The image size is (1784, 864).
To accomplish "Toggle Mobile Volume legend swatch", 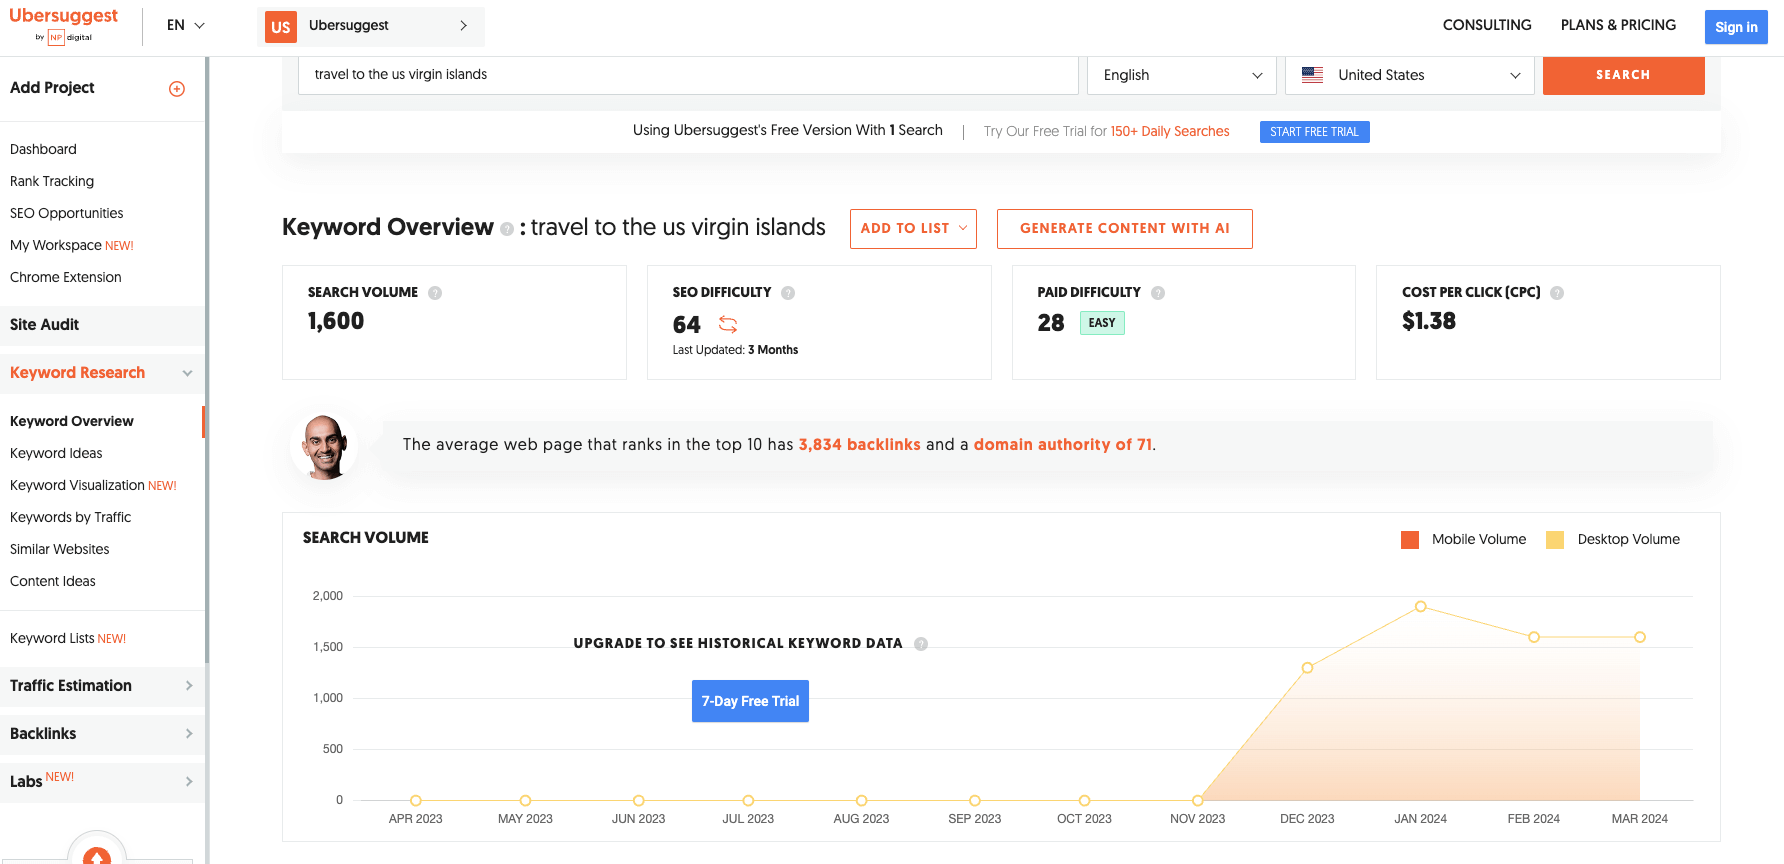I will click(1410, 540).
